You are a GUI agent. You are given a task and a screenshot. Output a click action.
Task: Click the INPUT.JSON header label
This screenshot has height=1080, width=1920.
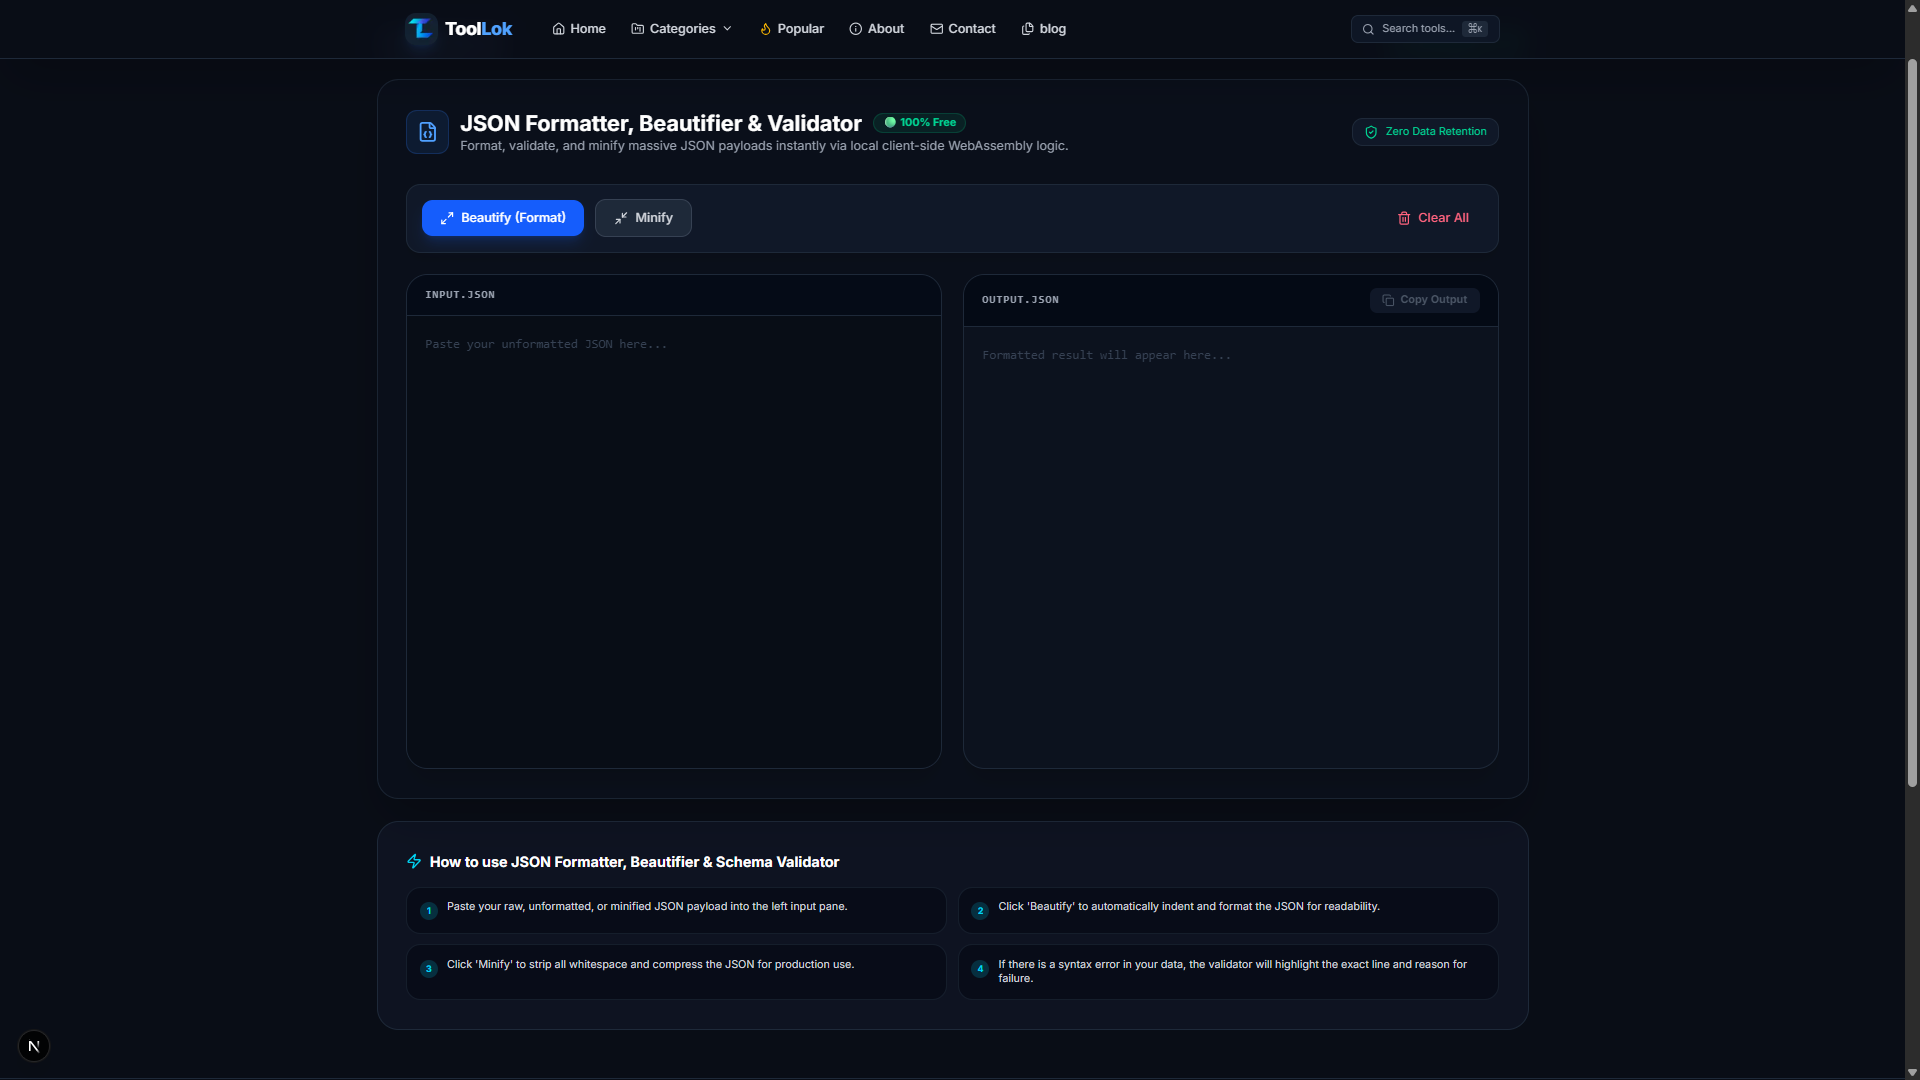point(460,295)
